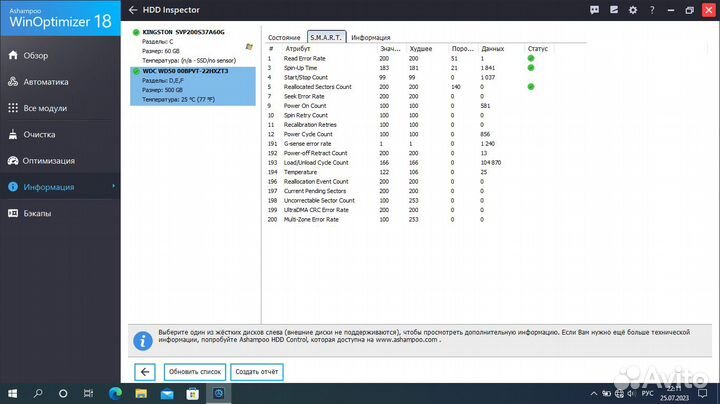The image size is (720, 404).
Task: Click green status dot for Read Error Rate
Action: (531, 58)
